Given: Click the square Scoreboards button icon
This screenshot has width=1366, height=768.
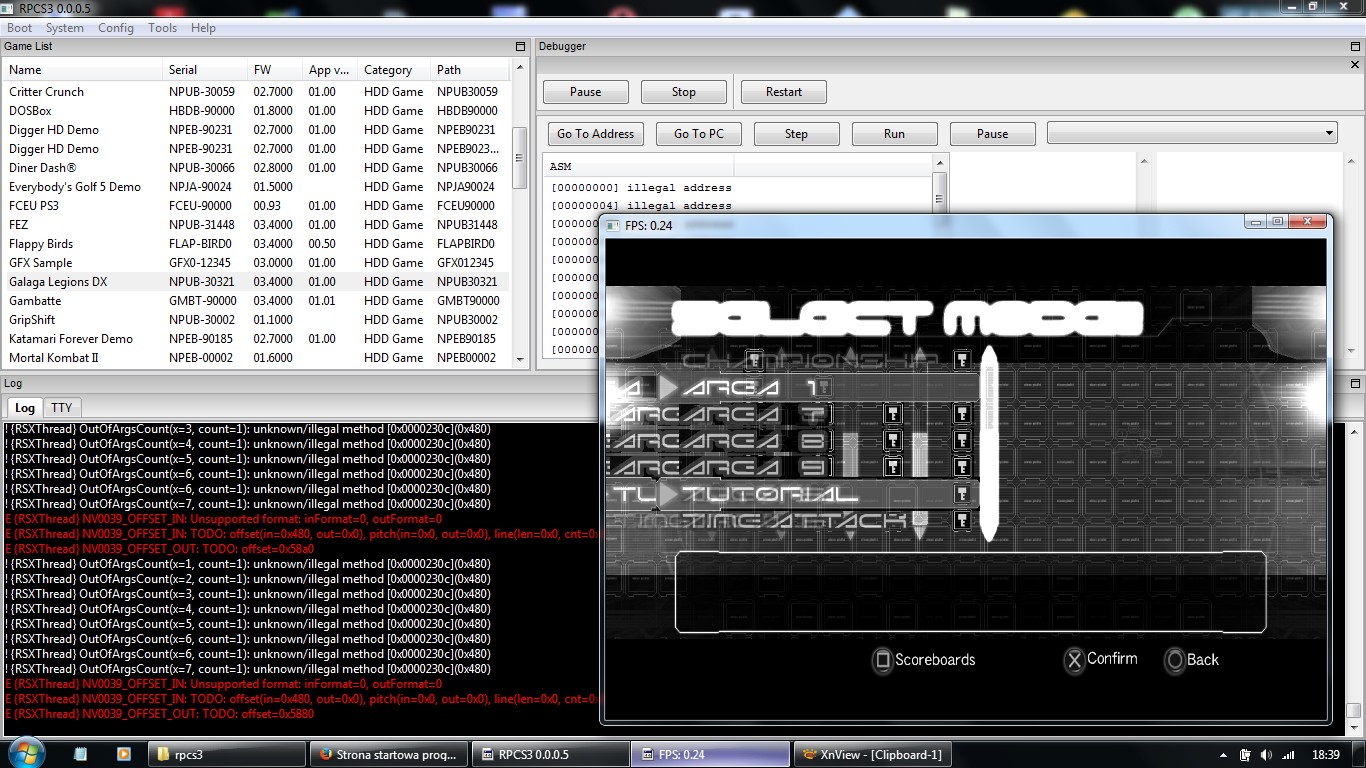Looking at the screenshot, I should click(x=882, y=660).
